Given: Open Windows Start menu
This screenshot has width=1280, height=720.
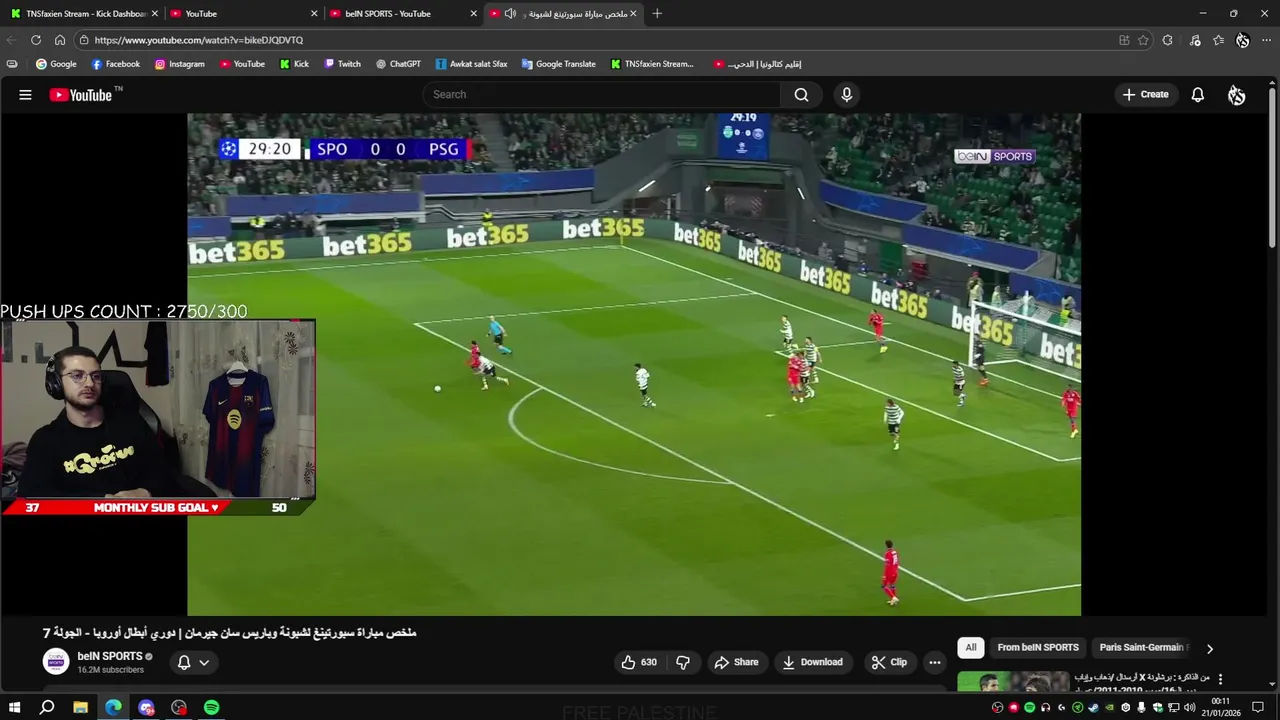Looking at the screenshot, I should (x=14, y=707).
